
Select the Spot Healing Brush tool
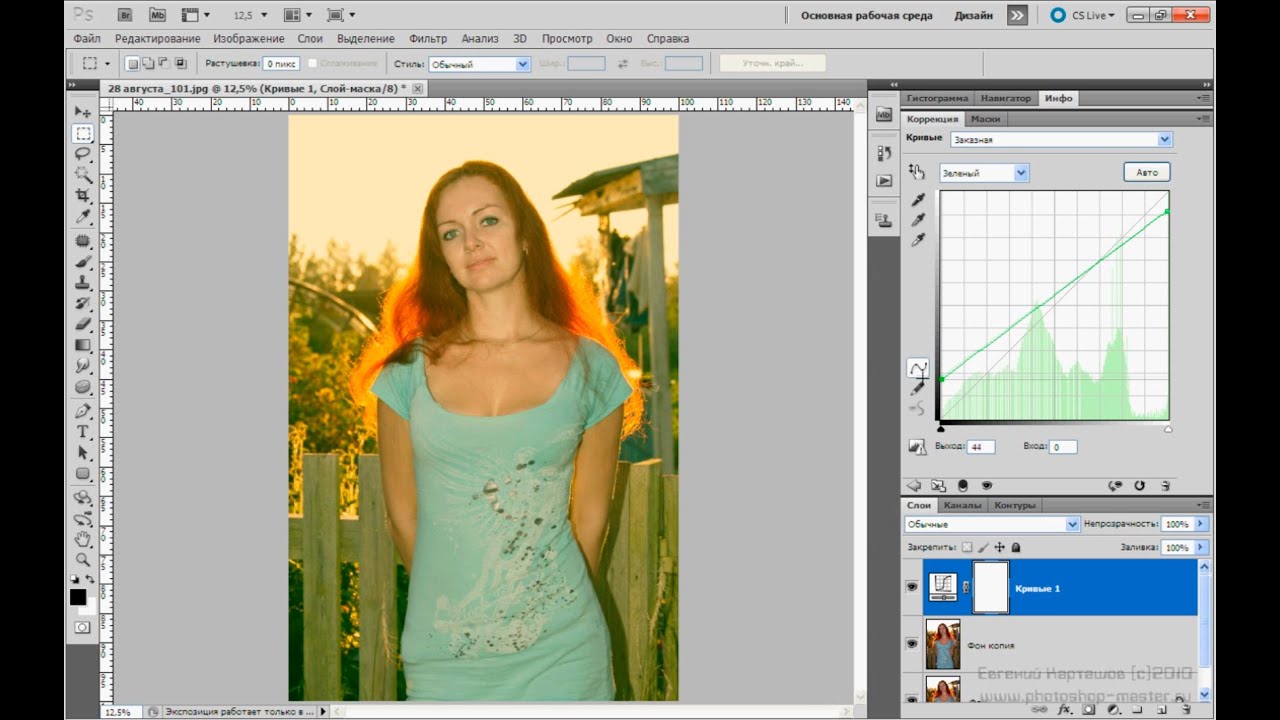tap(83, 241)
